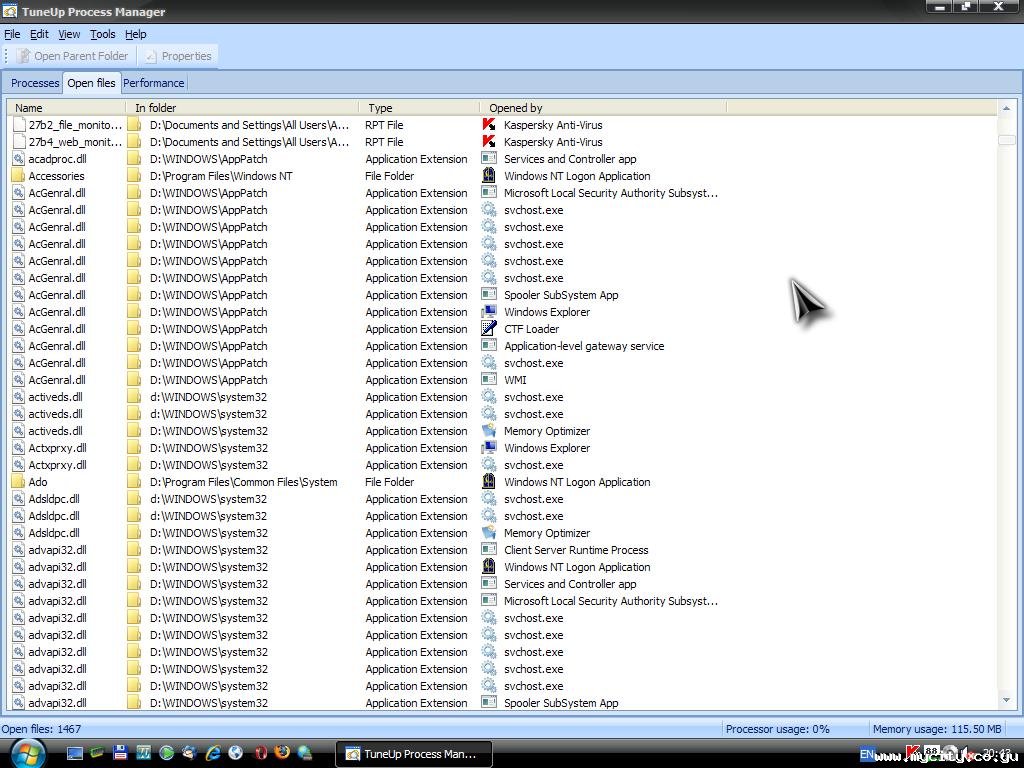The image size is (1024, 768).
Task: Click the scrollbar down arrow
Action: (x=1006, y=700)
